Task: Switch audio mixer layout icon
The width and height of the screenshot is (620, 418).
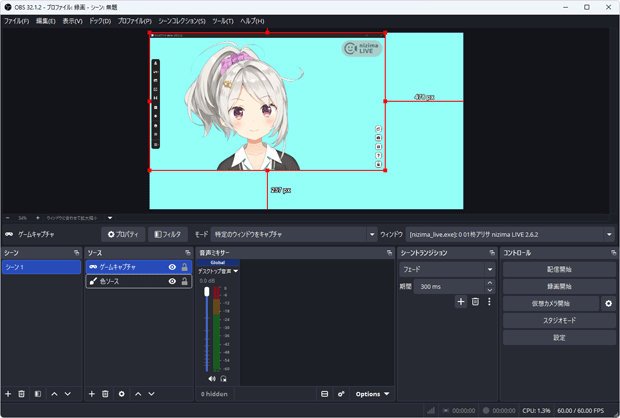Action: click(x=324, y=394)
